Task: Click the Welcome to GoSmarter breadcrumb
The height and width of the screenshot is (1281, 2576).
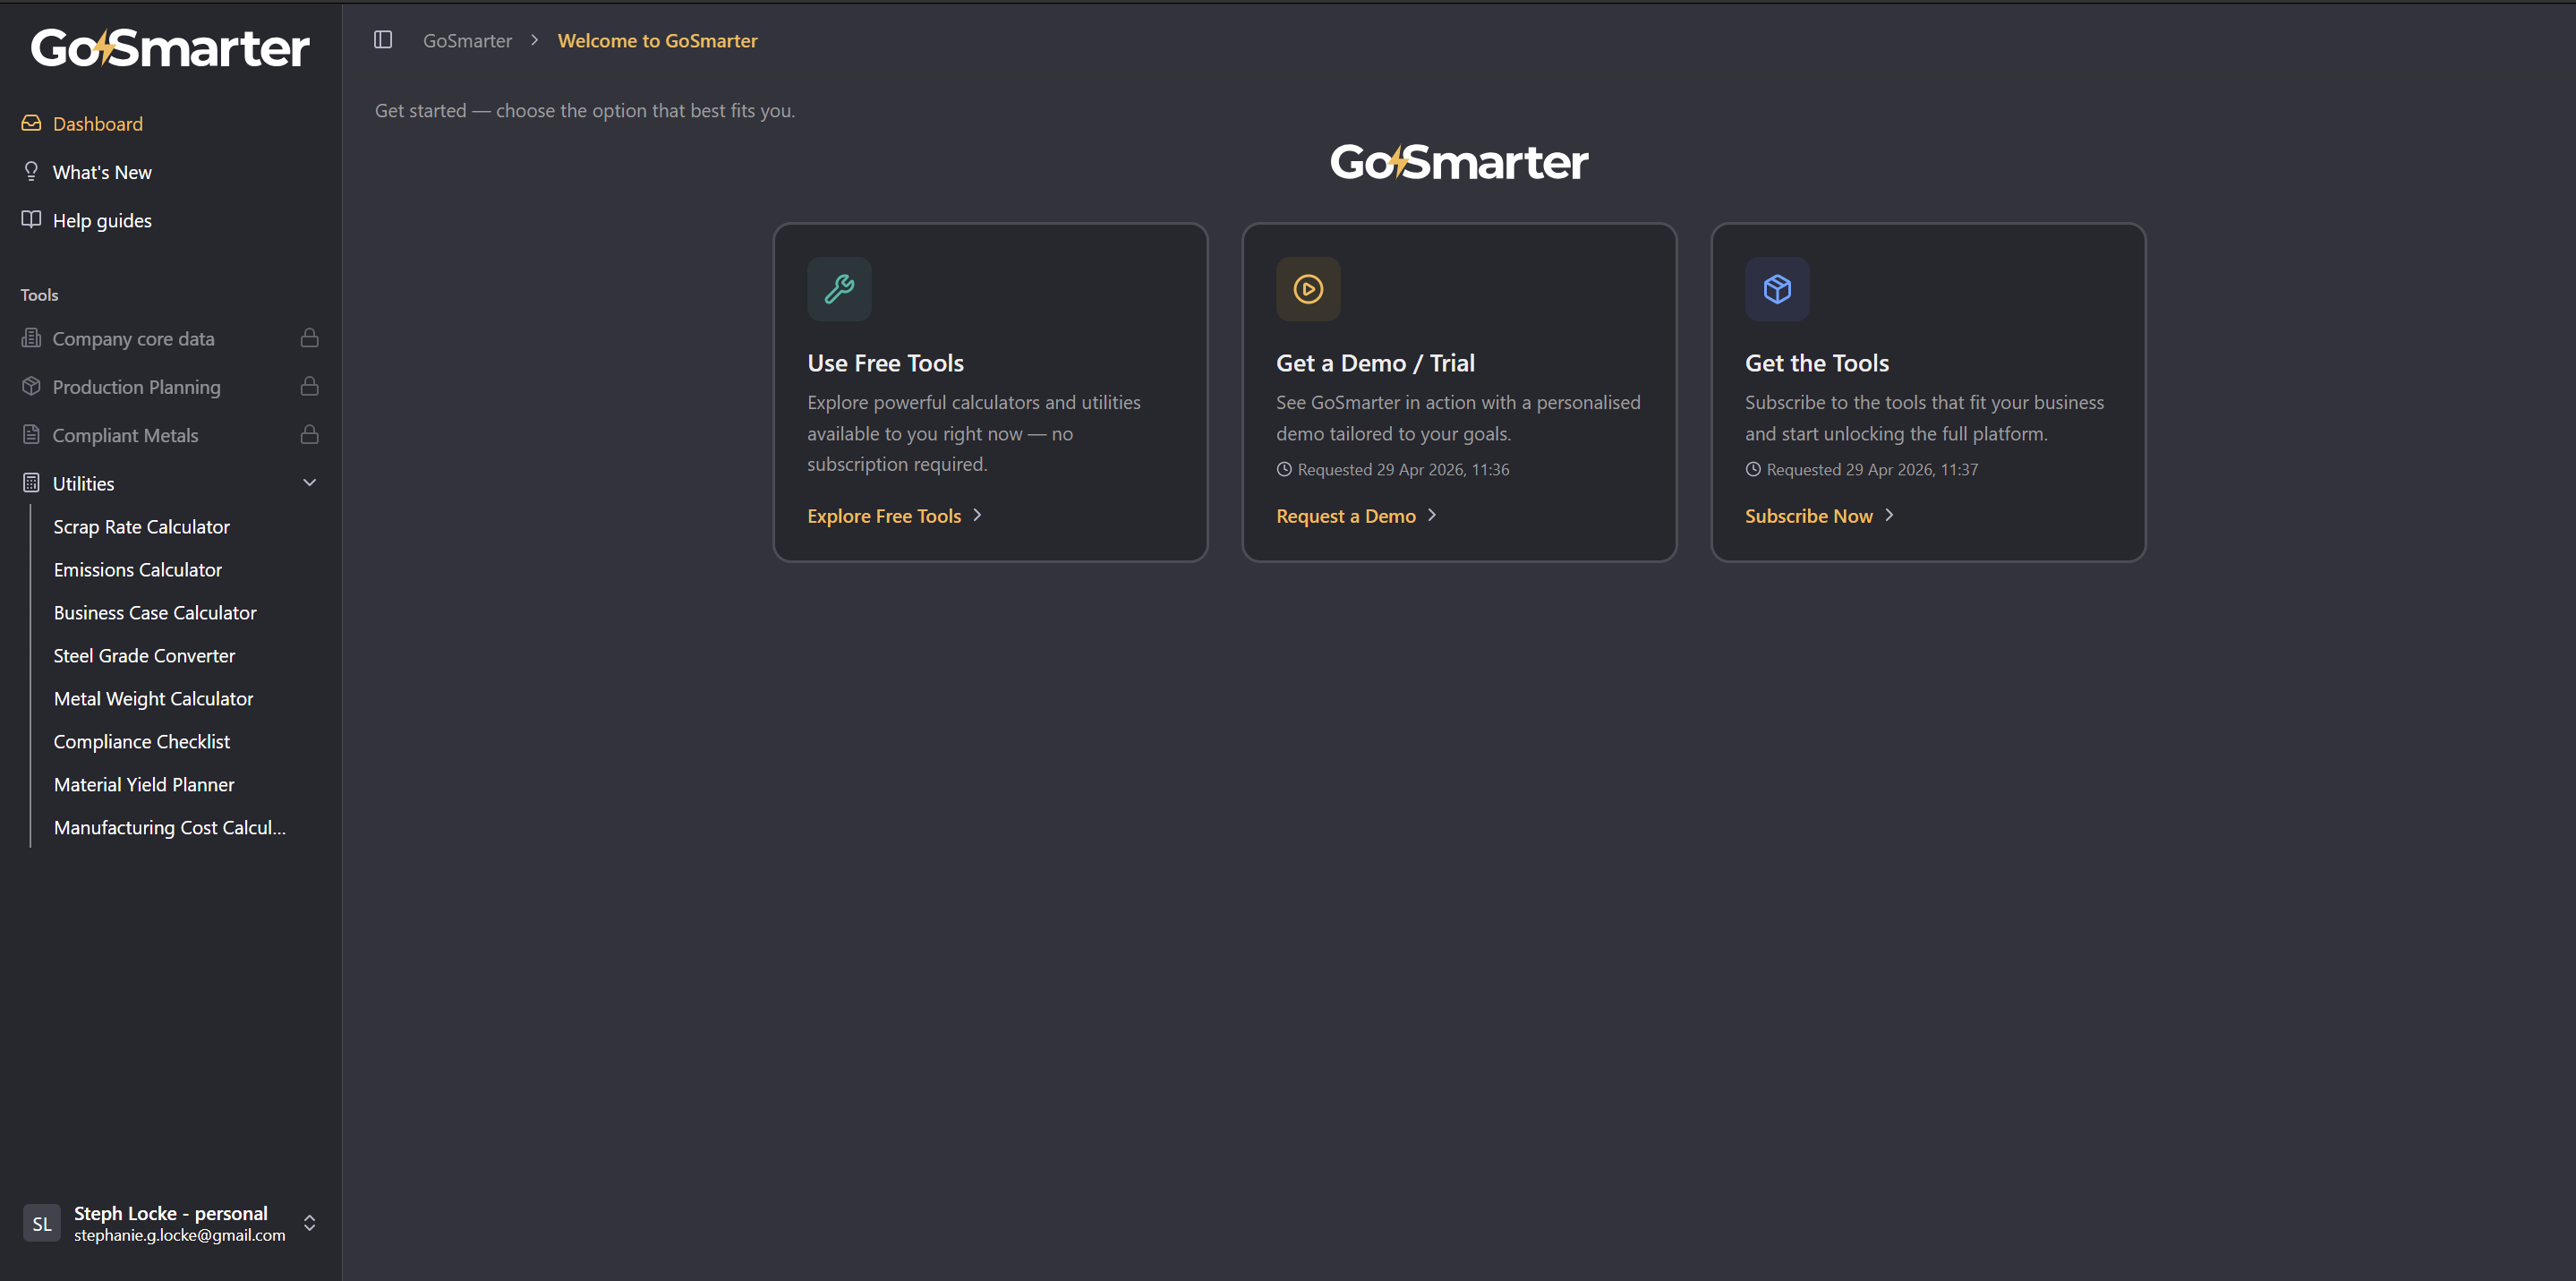Action: click(657, 40)
